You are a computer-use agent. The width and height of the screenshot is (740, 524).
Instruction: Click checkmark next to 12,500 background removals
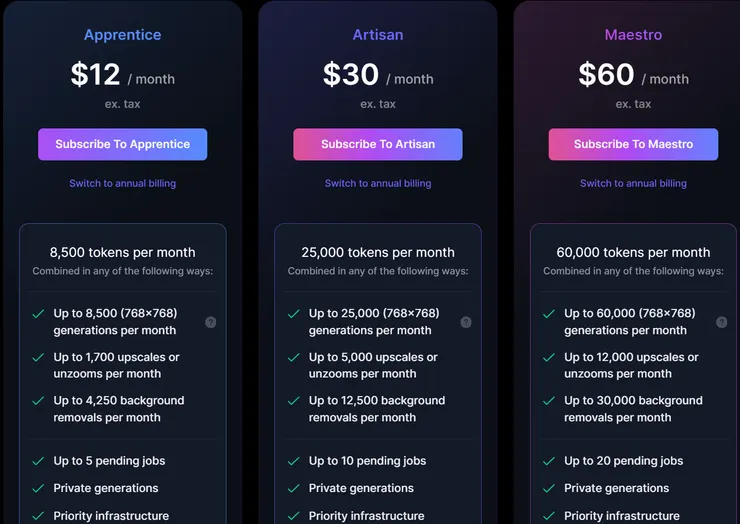pyautogui.click(x=293, y=400)
